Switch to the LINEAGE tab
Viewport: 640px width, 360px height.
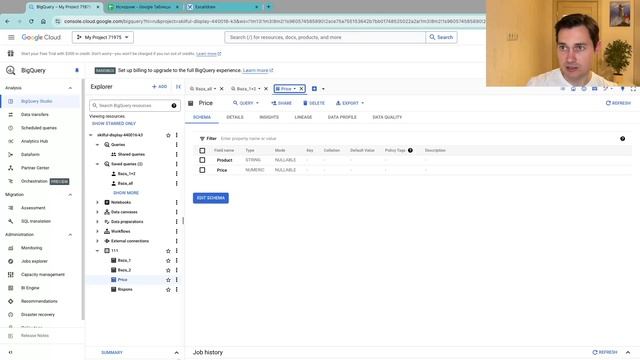point(303,117)
